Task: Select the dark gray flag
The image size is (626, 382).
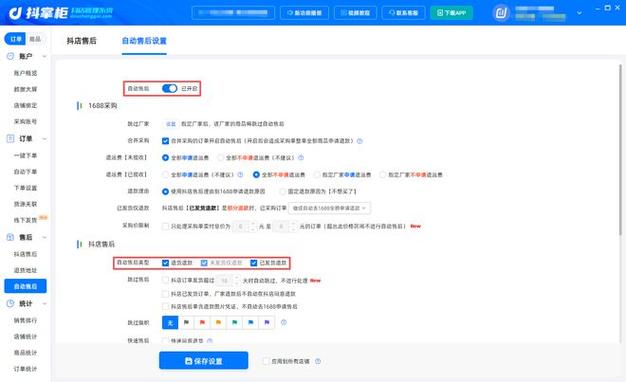Action: [186, 323]
